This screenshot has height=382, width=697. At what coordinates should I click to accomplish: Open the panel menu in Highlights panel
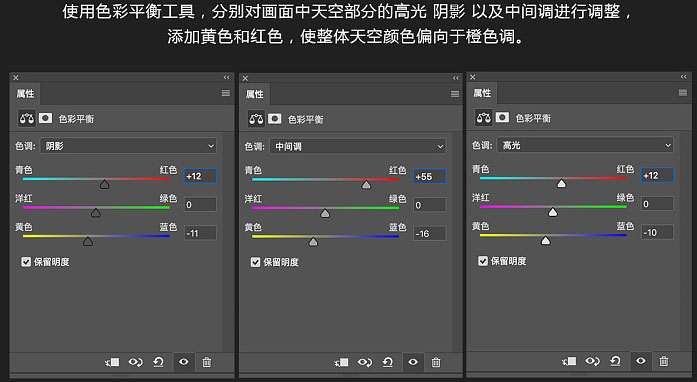pyautogui.click(x=683, y=92)
